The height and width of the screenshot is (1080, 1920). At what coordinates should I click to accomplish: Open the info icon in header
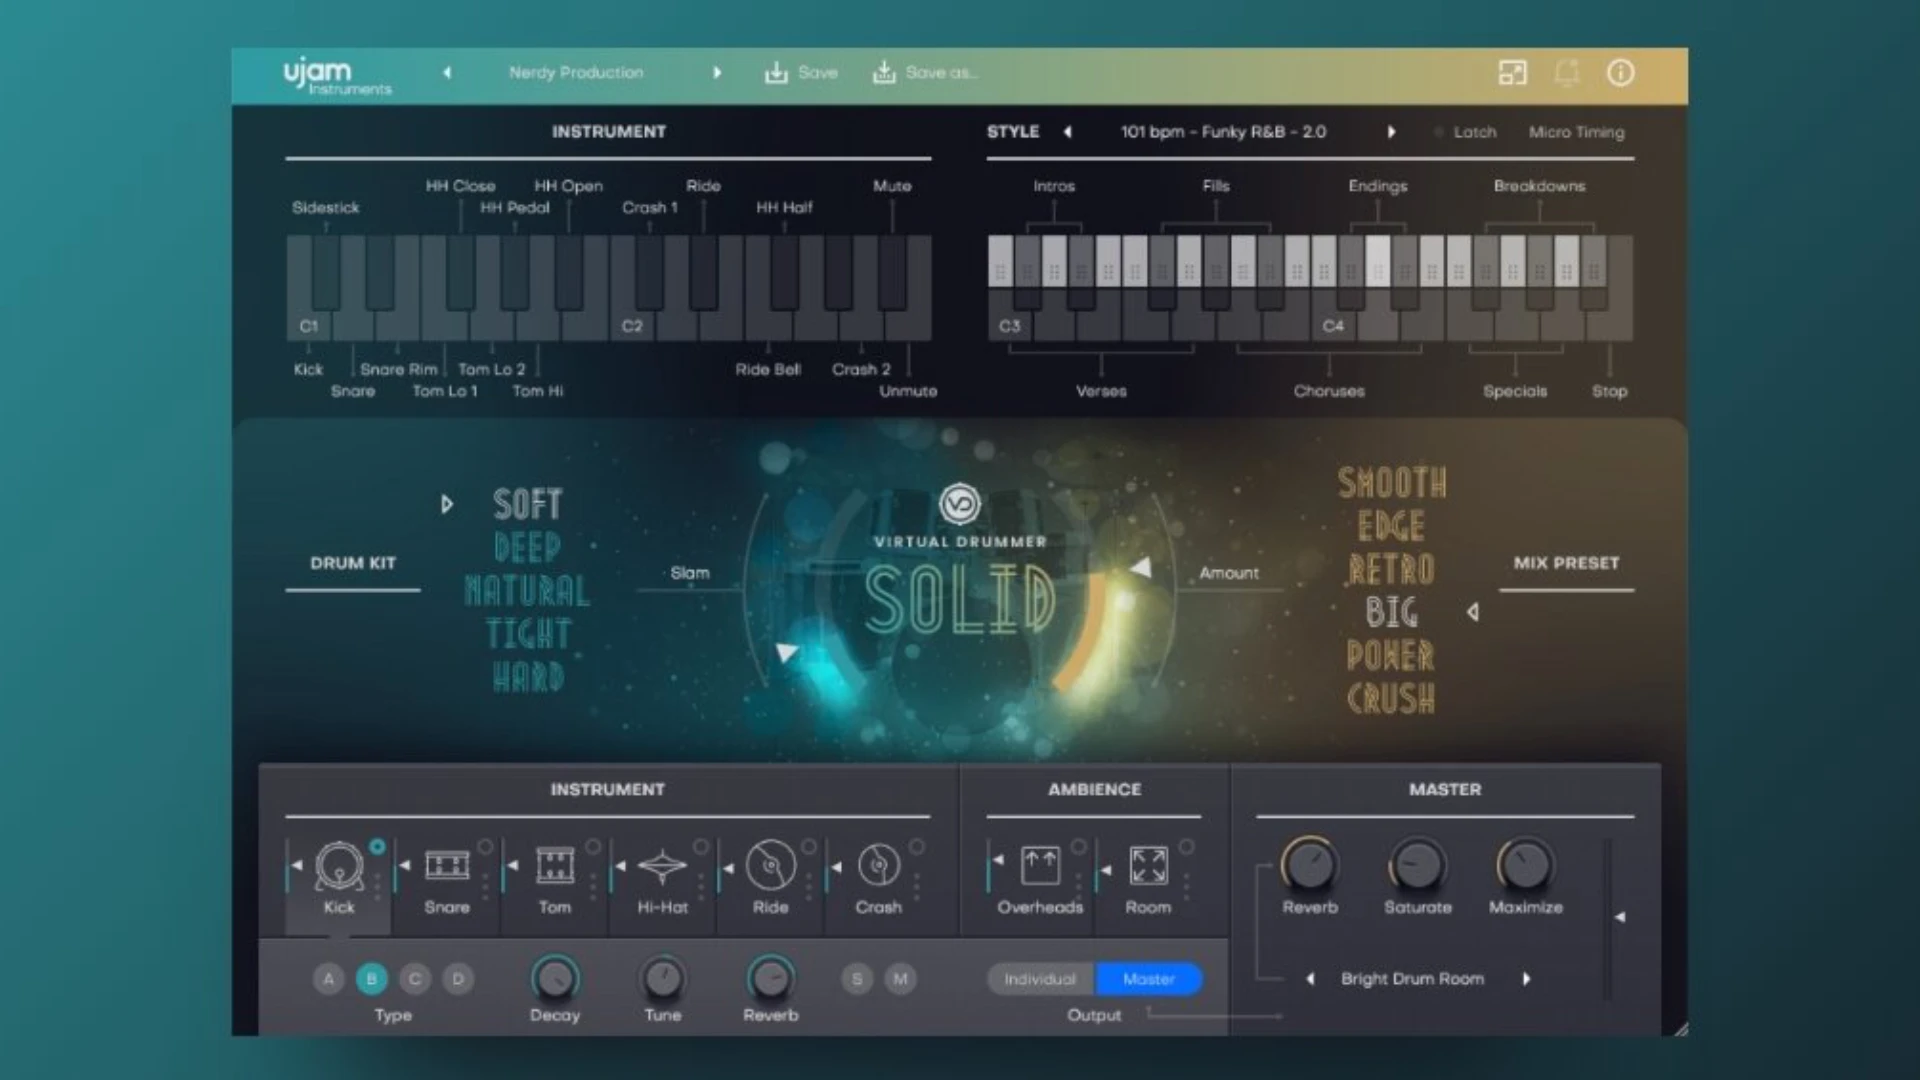pyautogui.click(x=1620, y=73)
